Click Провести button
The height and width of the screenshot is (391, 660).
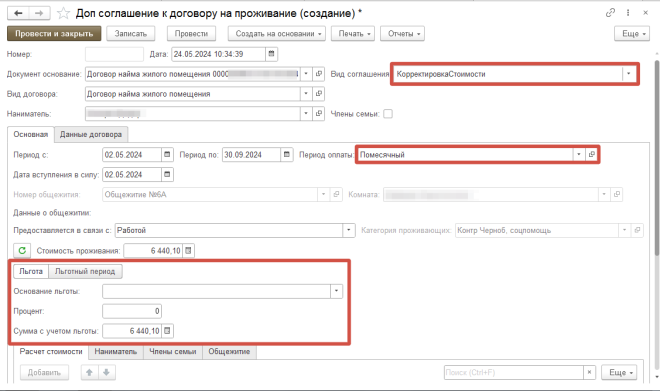pos(192,34)
